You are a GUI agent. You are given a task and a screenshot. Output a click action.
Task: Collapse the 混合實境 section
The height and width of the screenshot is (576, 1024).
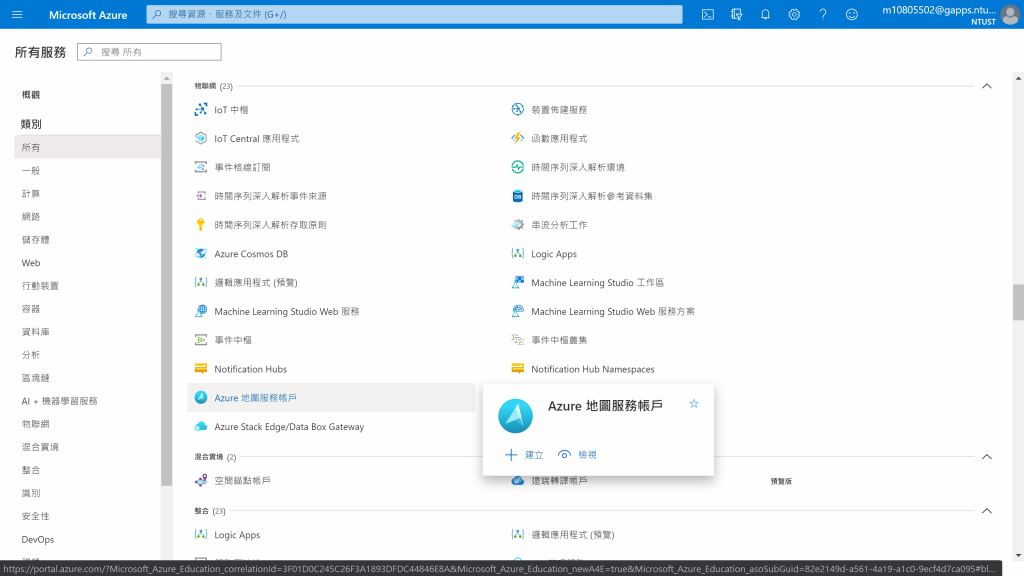(987, 456)
